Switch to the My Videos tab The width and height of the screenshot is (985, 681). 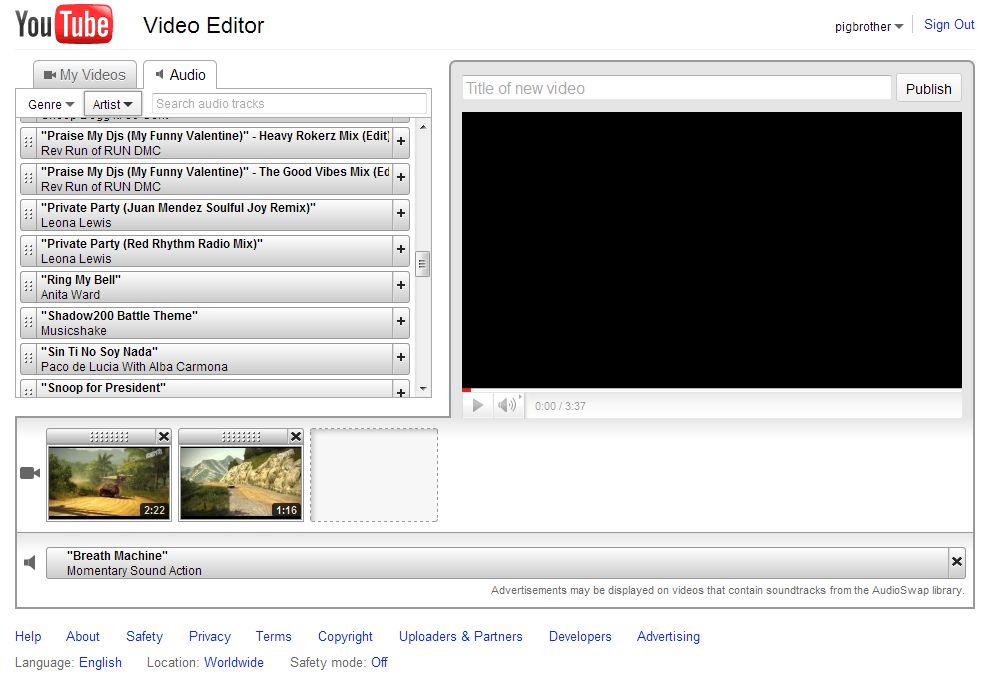click(x=85, y=75)
